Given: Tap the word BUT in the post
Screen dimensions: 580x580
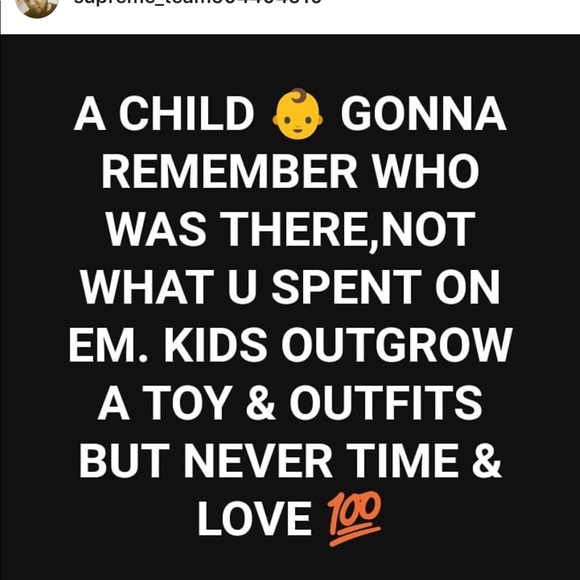Looking at the screenshot, I should [124, 461].
